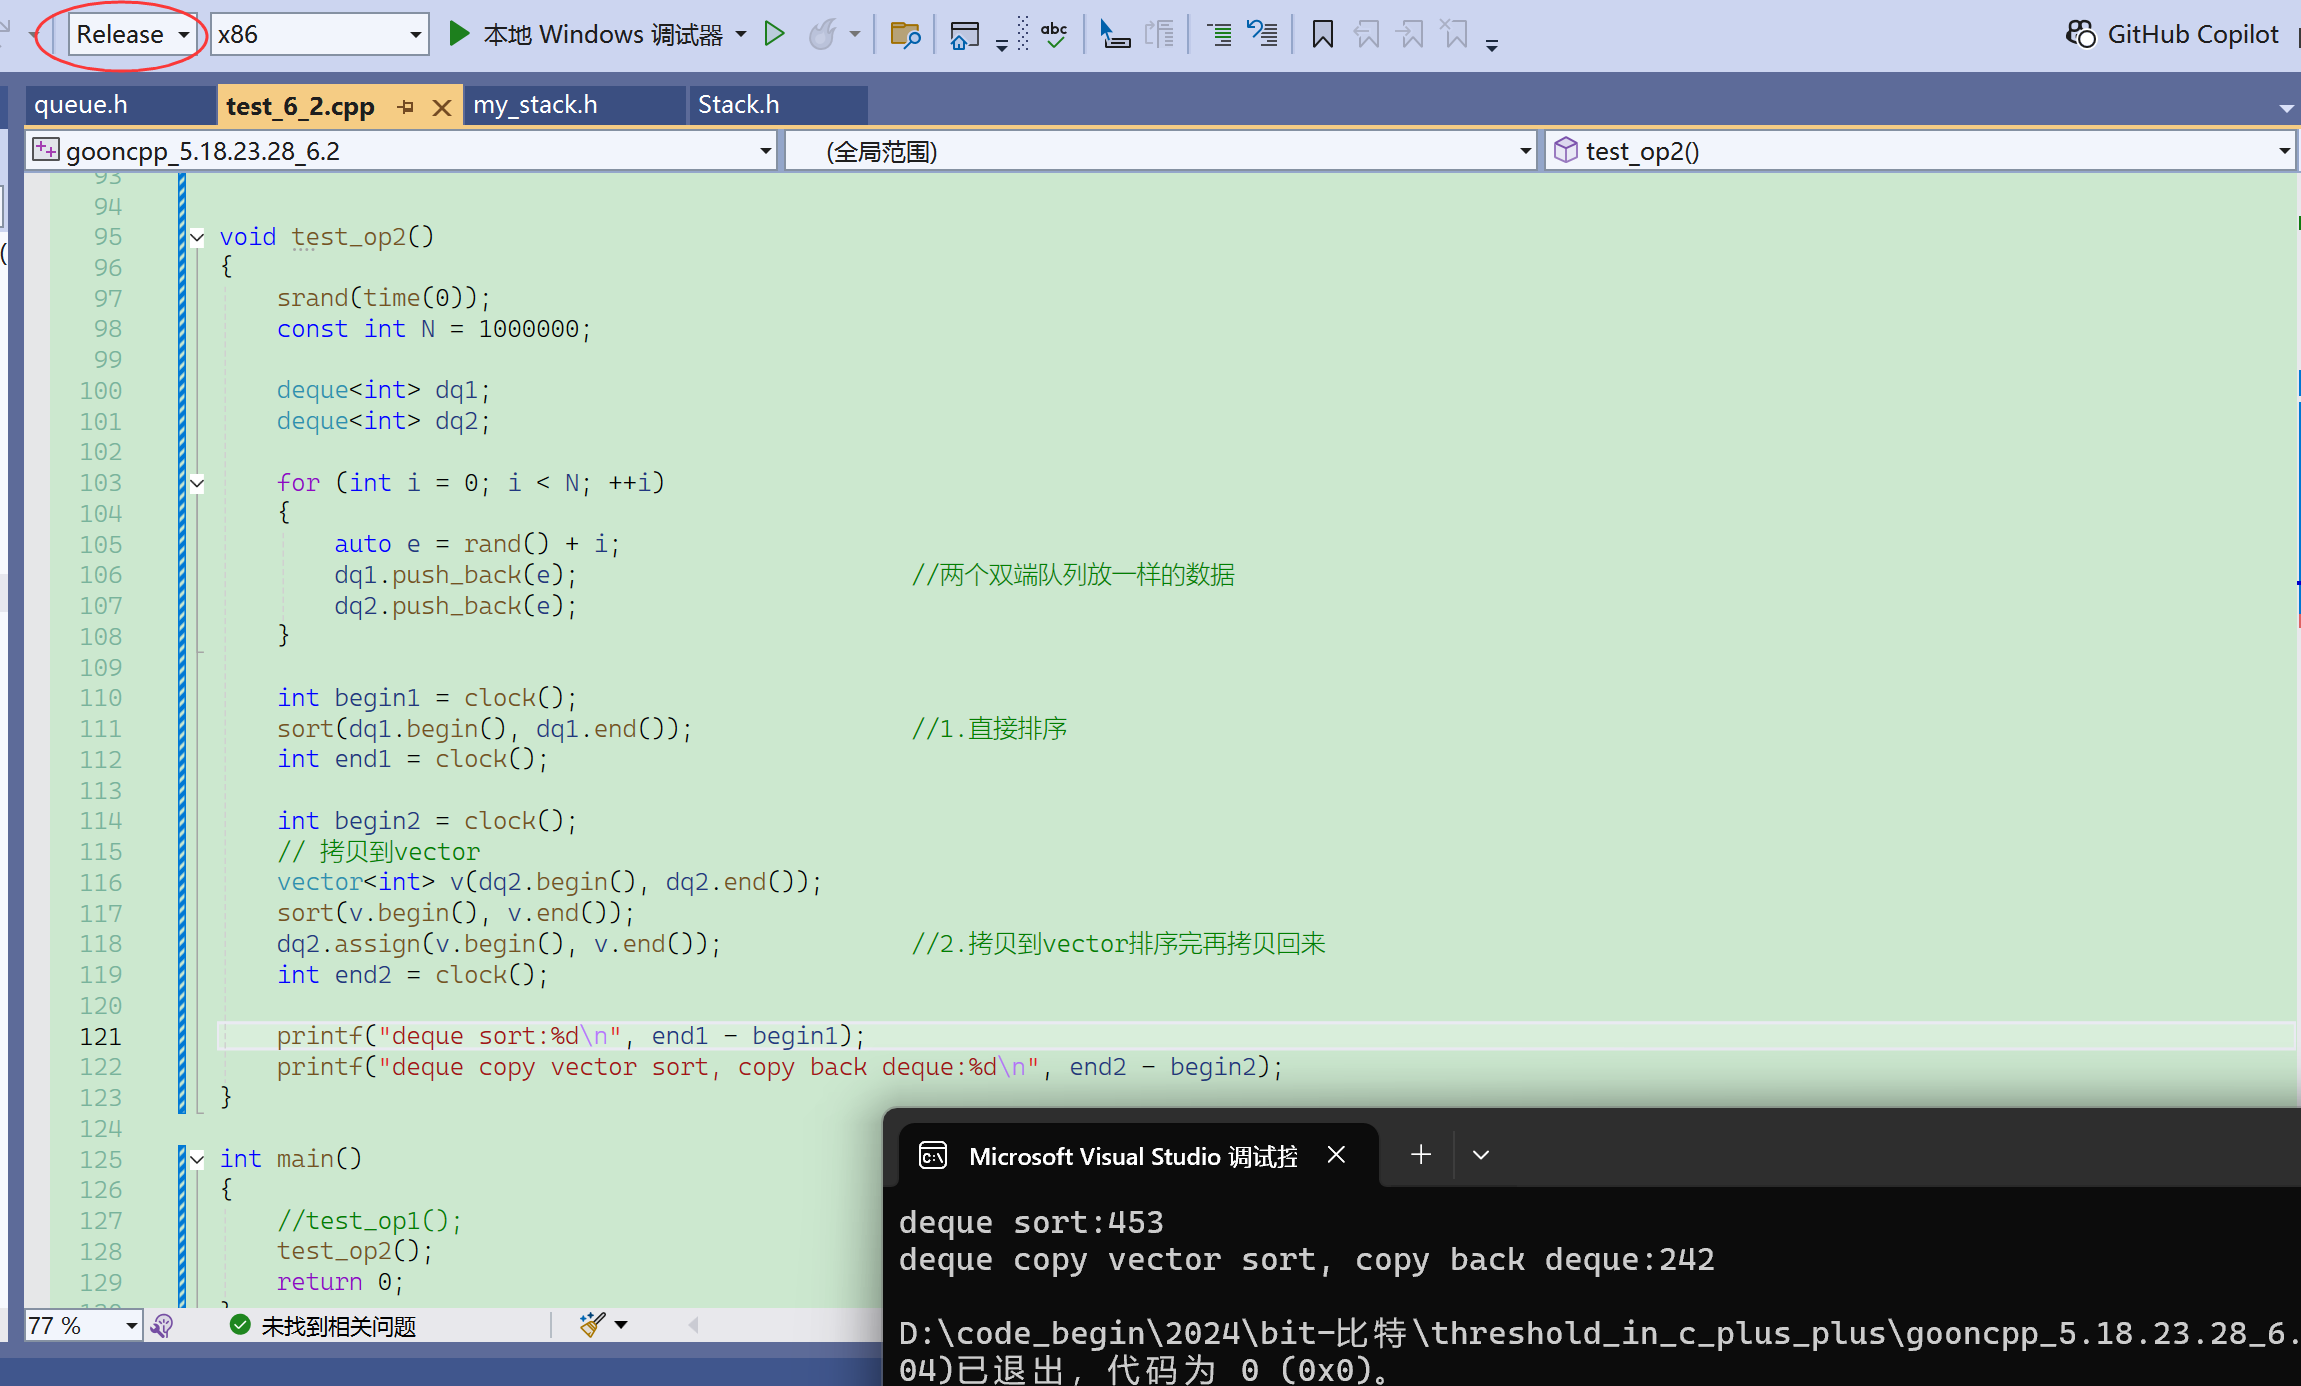Open Find in Files folder icon

[x=904, y=35]
